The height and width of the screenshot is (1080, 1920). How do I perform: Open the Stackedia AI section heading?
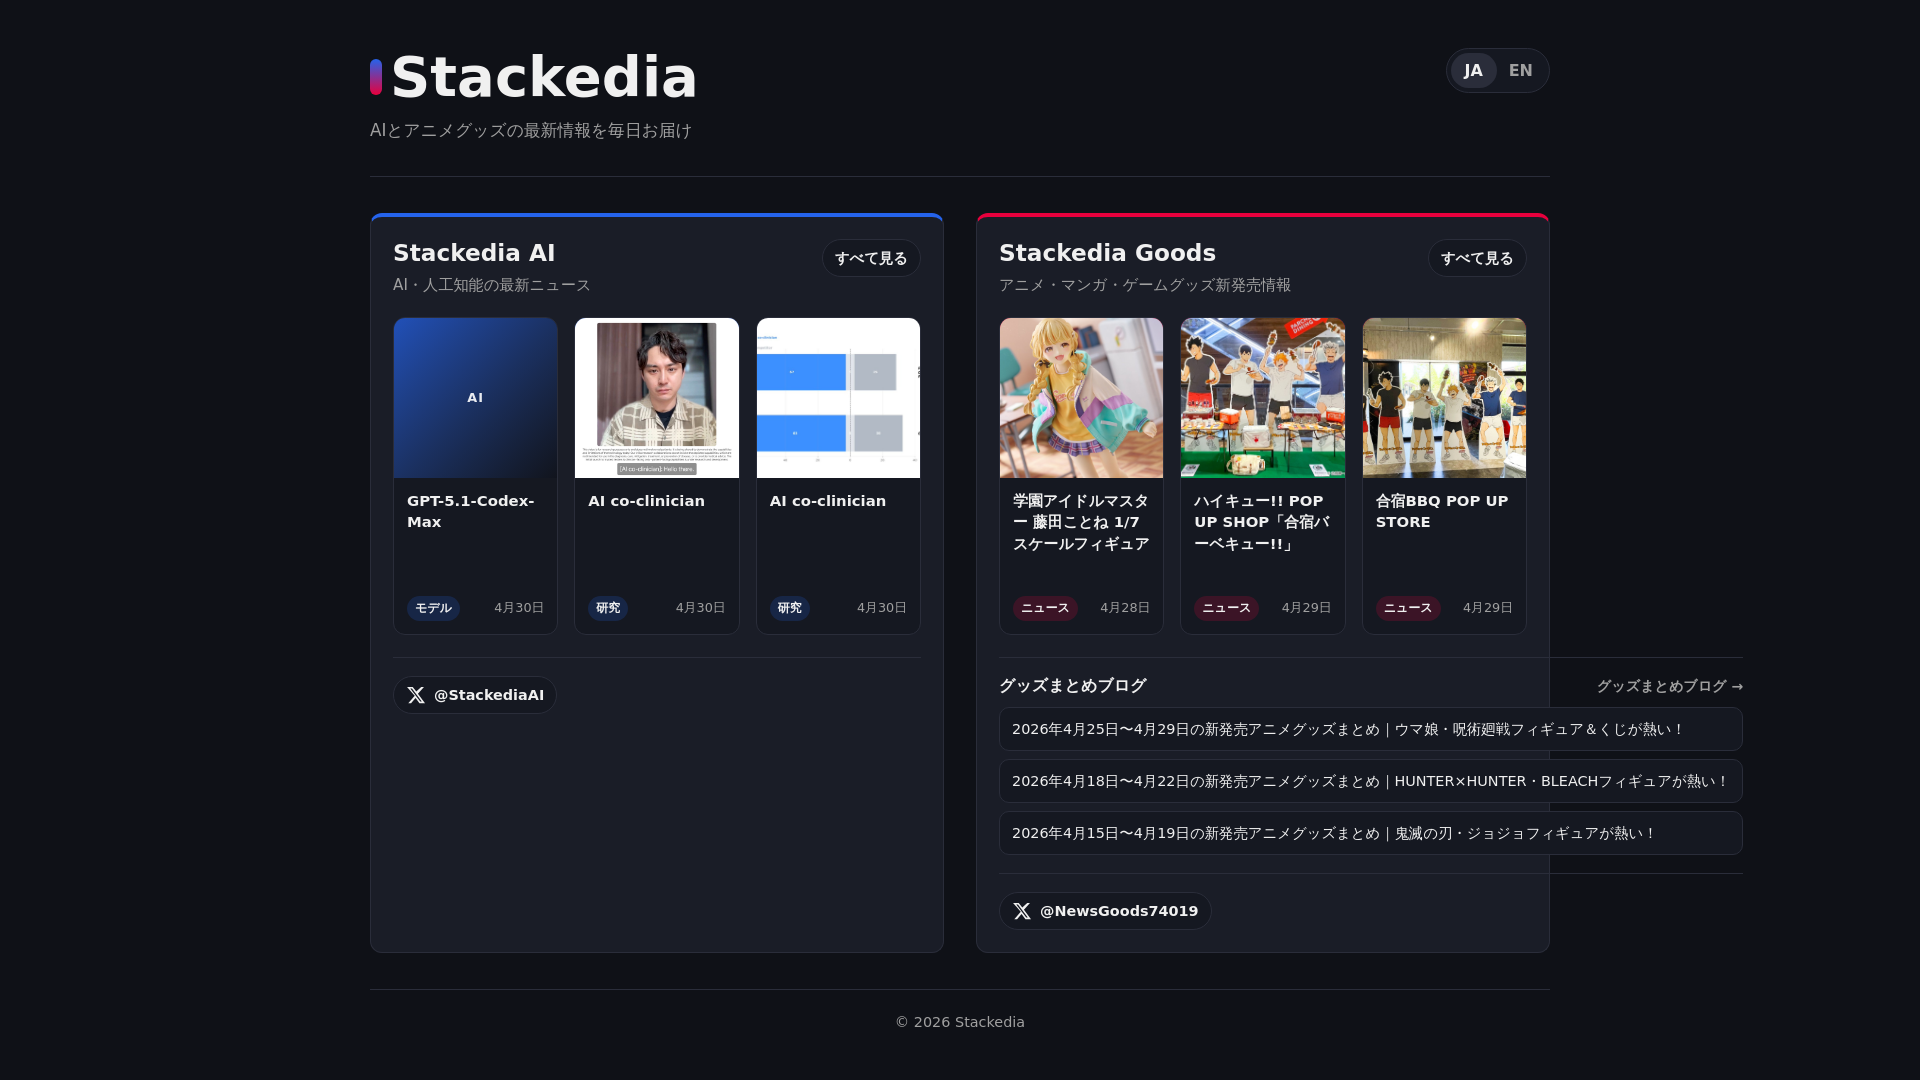point(474,253)
